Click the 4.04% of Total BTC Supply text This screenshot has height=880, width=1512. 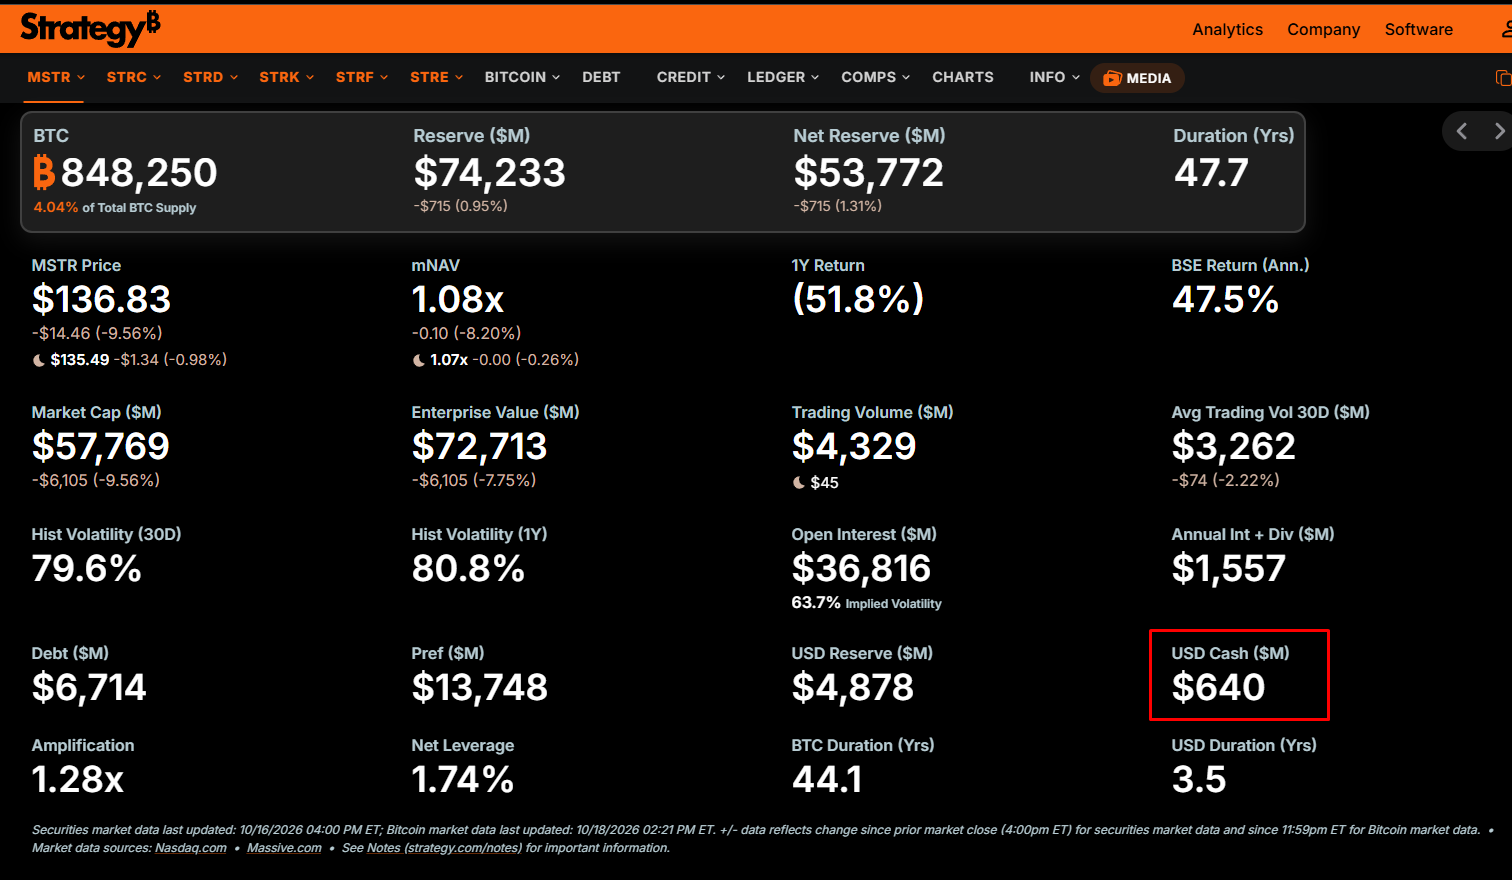point(115,208)
